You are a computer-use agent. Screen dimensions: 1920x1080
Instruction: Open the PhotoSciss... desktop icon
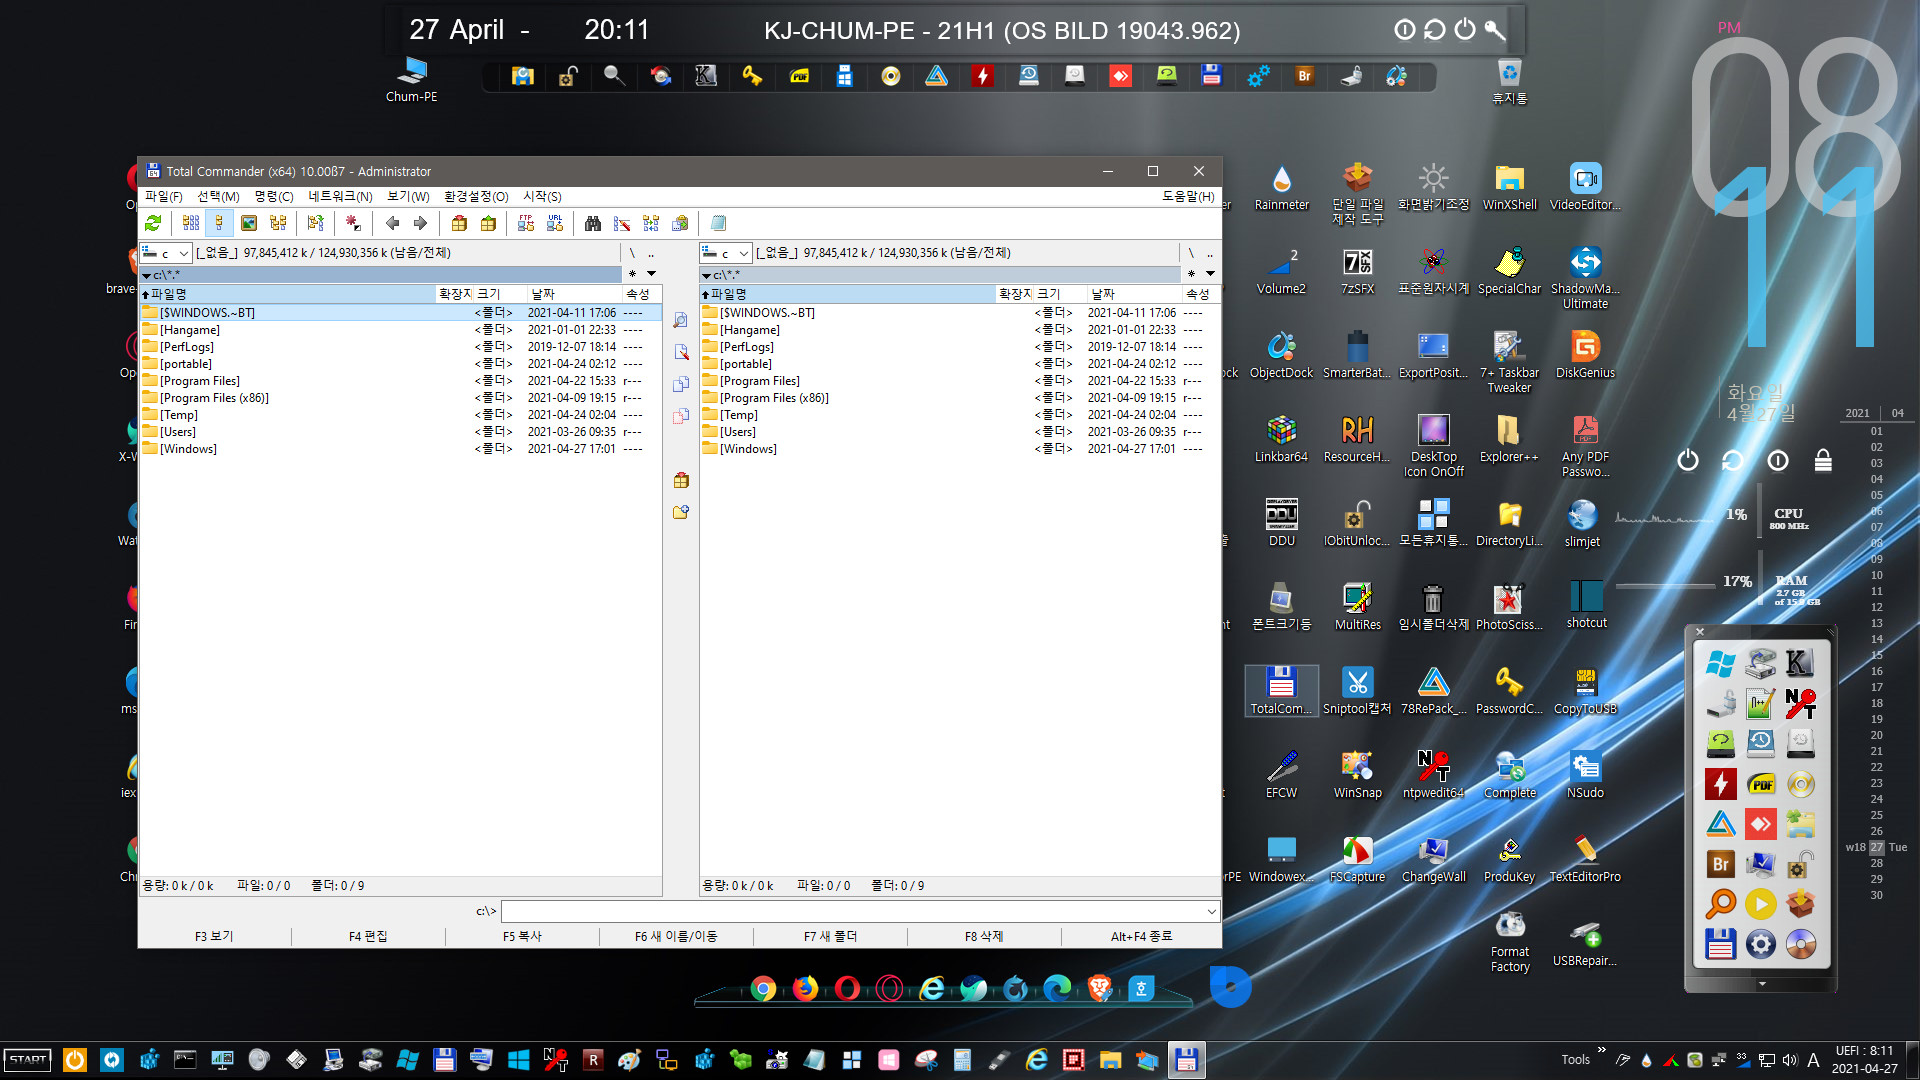coord(1509,607)
